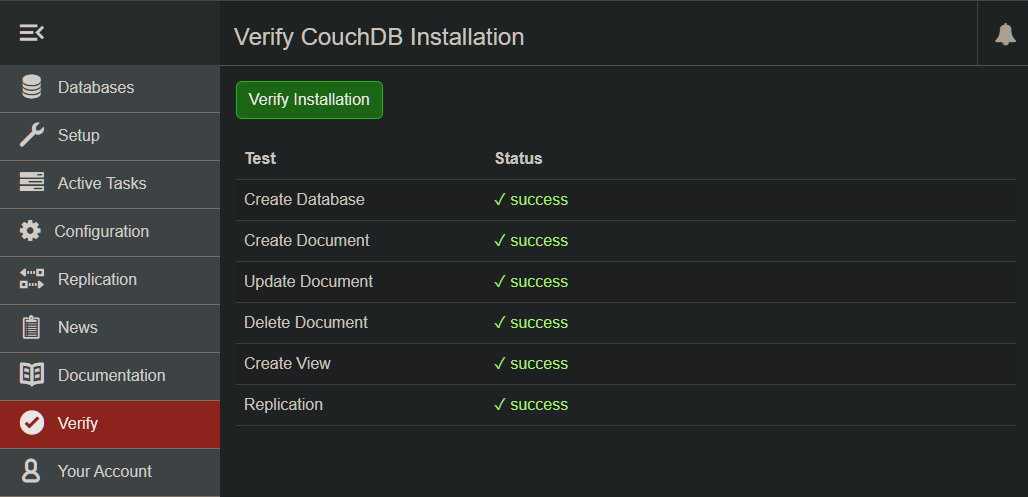Click the Replication test success status
The width and height of the screenshot is (1028, 497).
(x=531, y=404)
